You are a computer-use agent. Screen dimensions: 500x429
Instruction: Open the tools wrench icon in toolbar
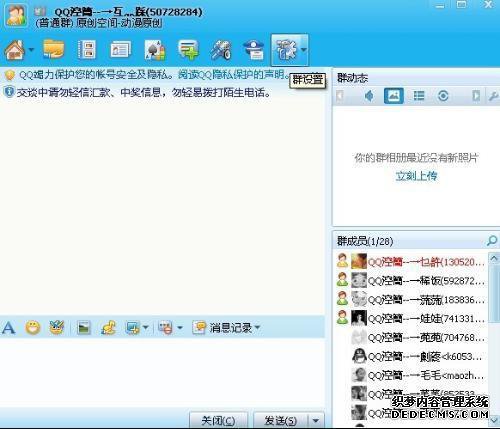click(x=221, y=50)
